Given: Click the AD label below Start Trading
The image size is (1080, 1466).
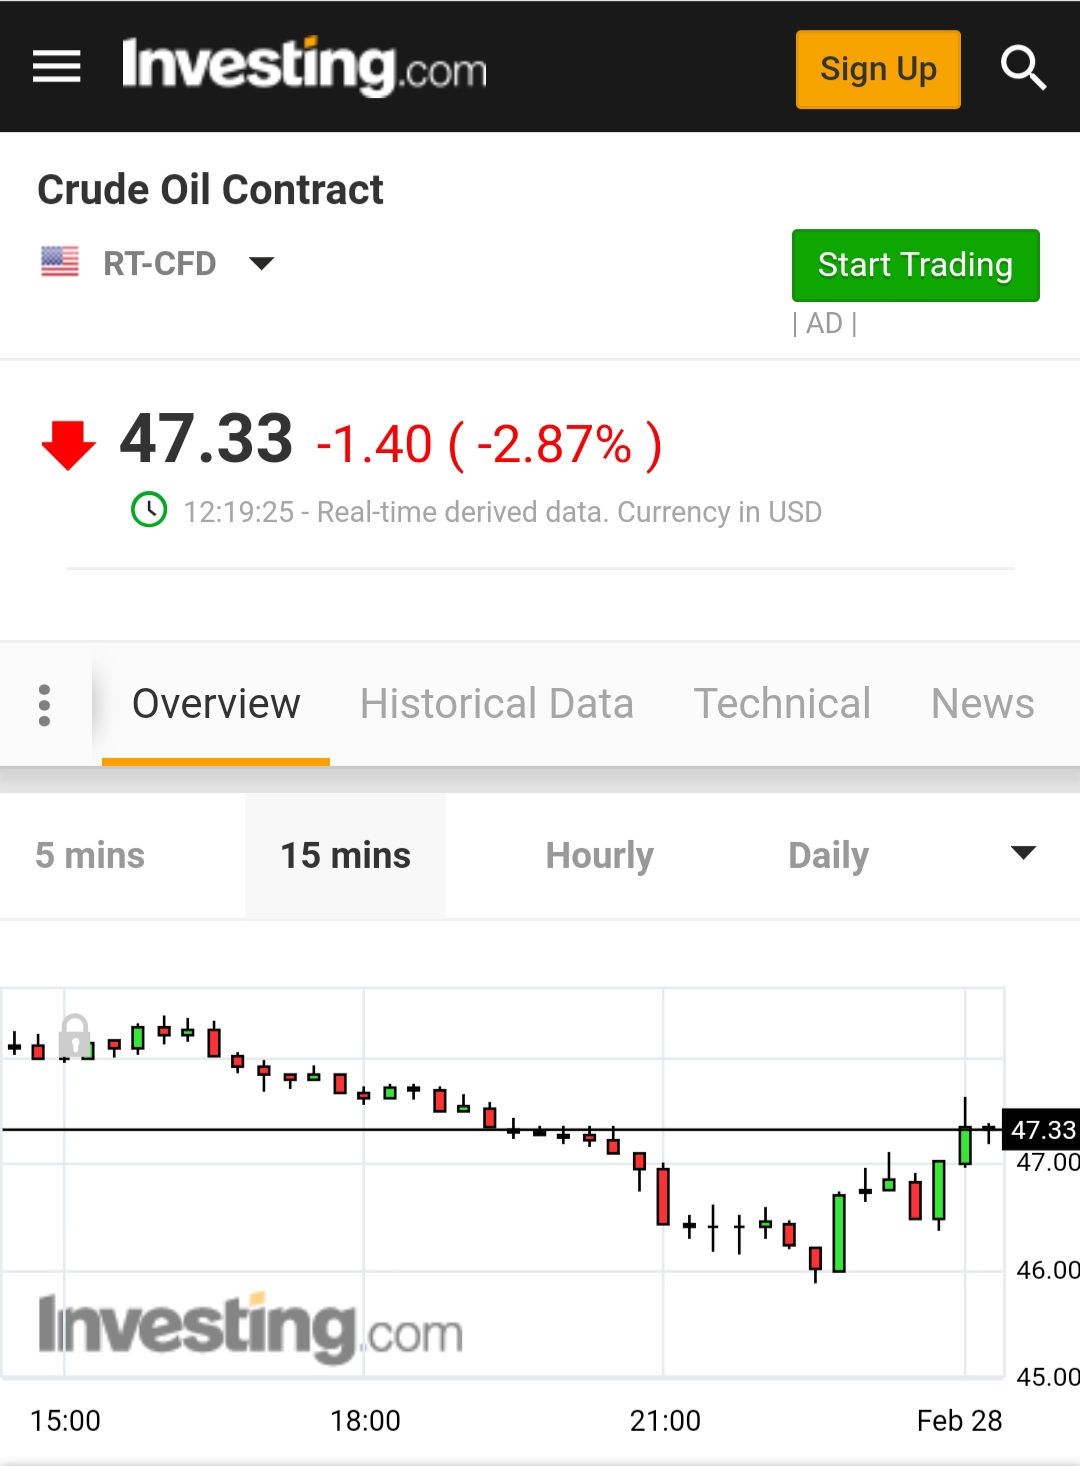Looking at the screenshot, I should (825, 324).
